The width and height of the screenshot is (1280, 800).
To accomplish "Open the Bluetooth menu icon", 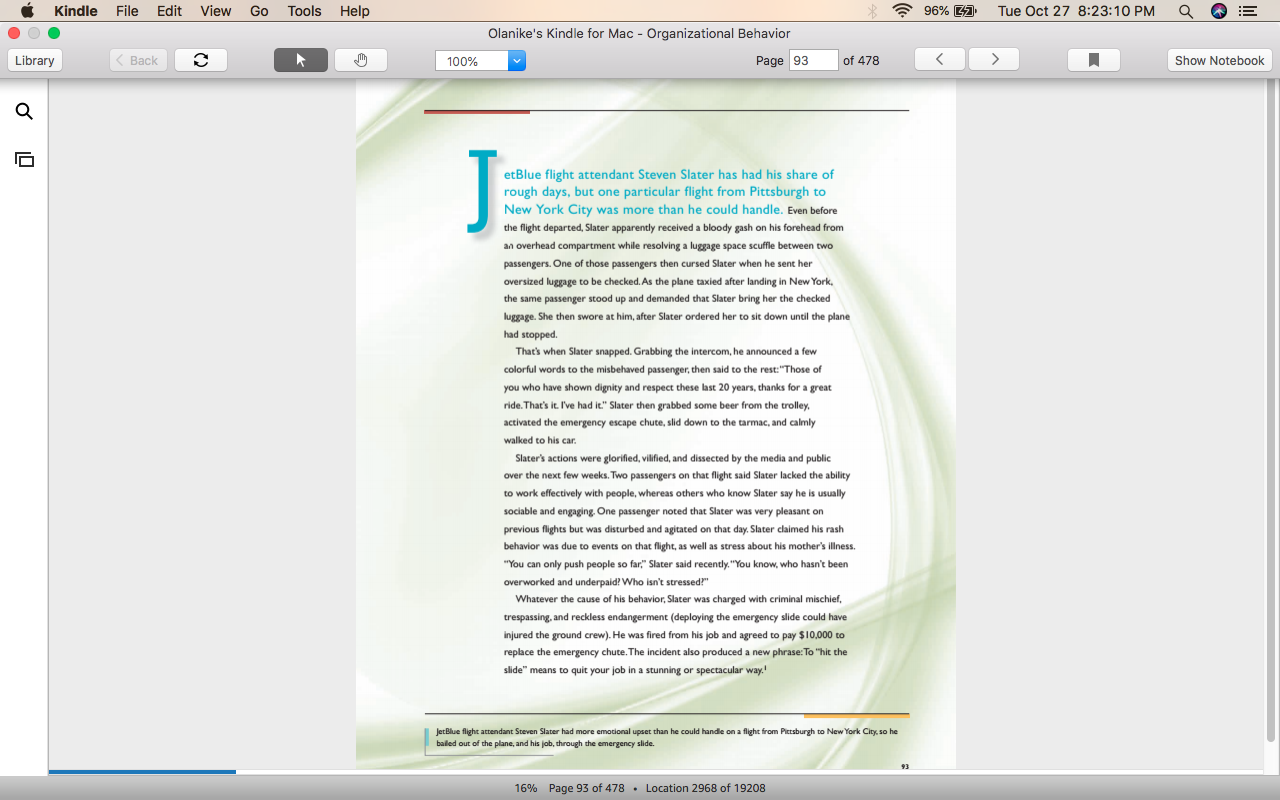I will [872, 11].
